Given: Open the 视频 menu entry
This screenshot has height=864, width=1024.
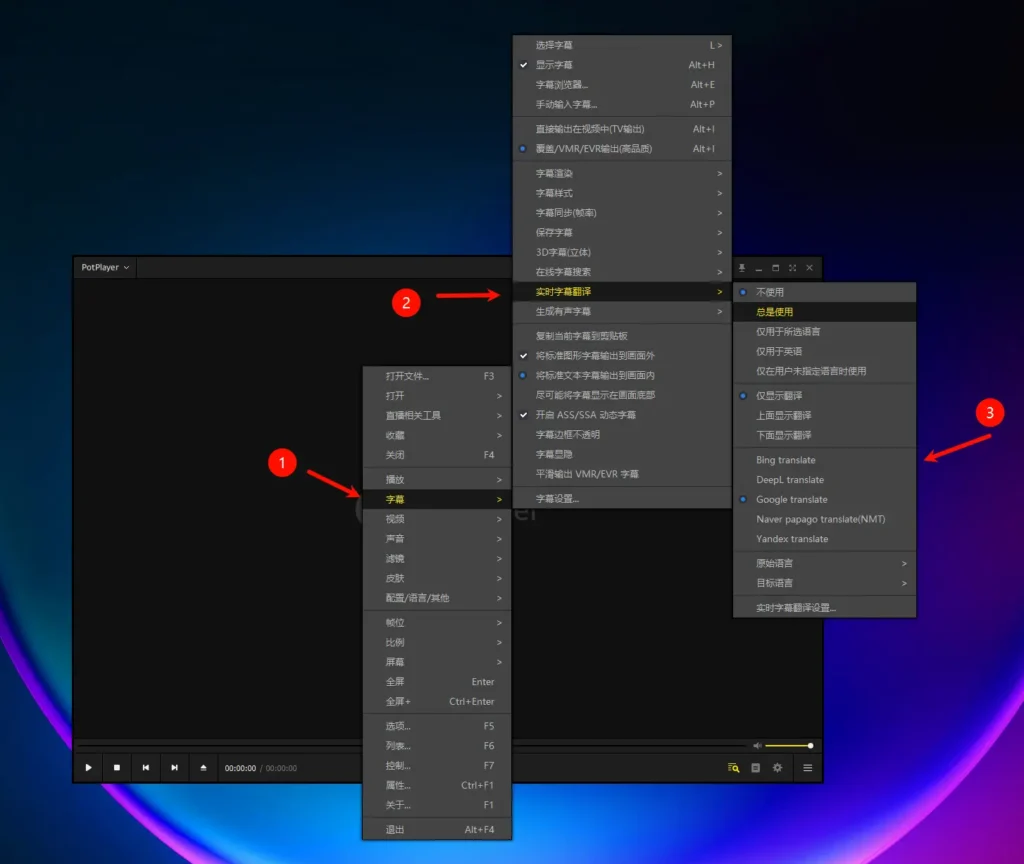Looking at the screenshot, I should pos(437,519).
